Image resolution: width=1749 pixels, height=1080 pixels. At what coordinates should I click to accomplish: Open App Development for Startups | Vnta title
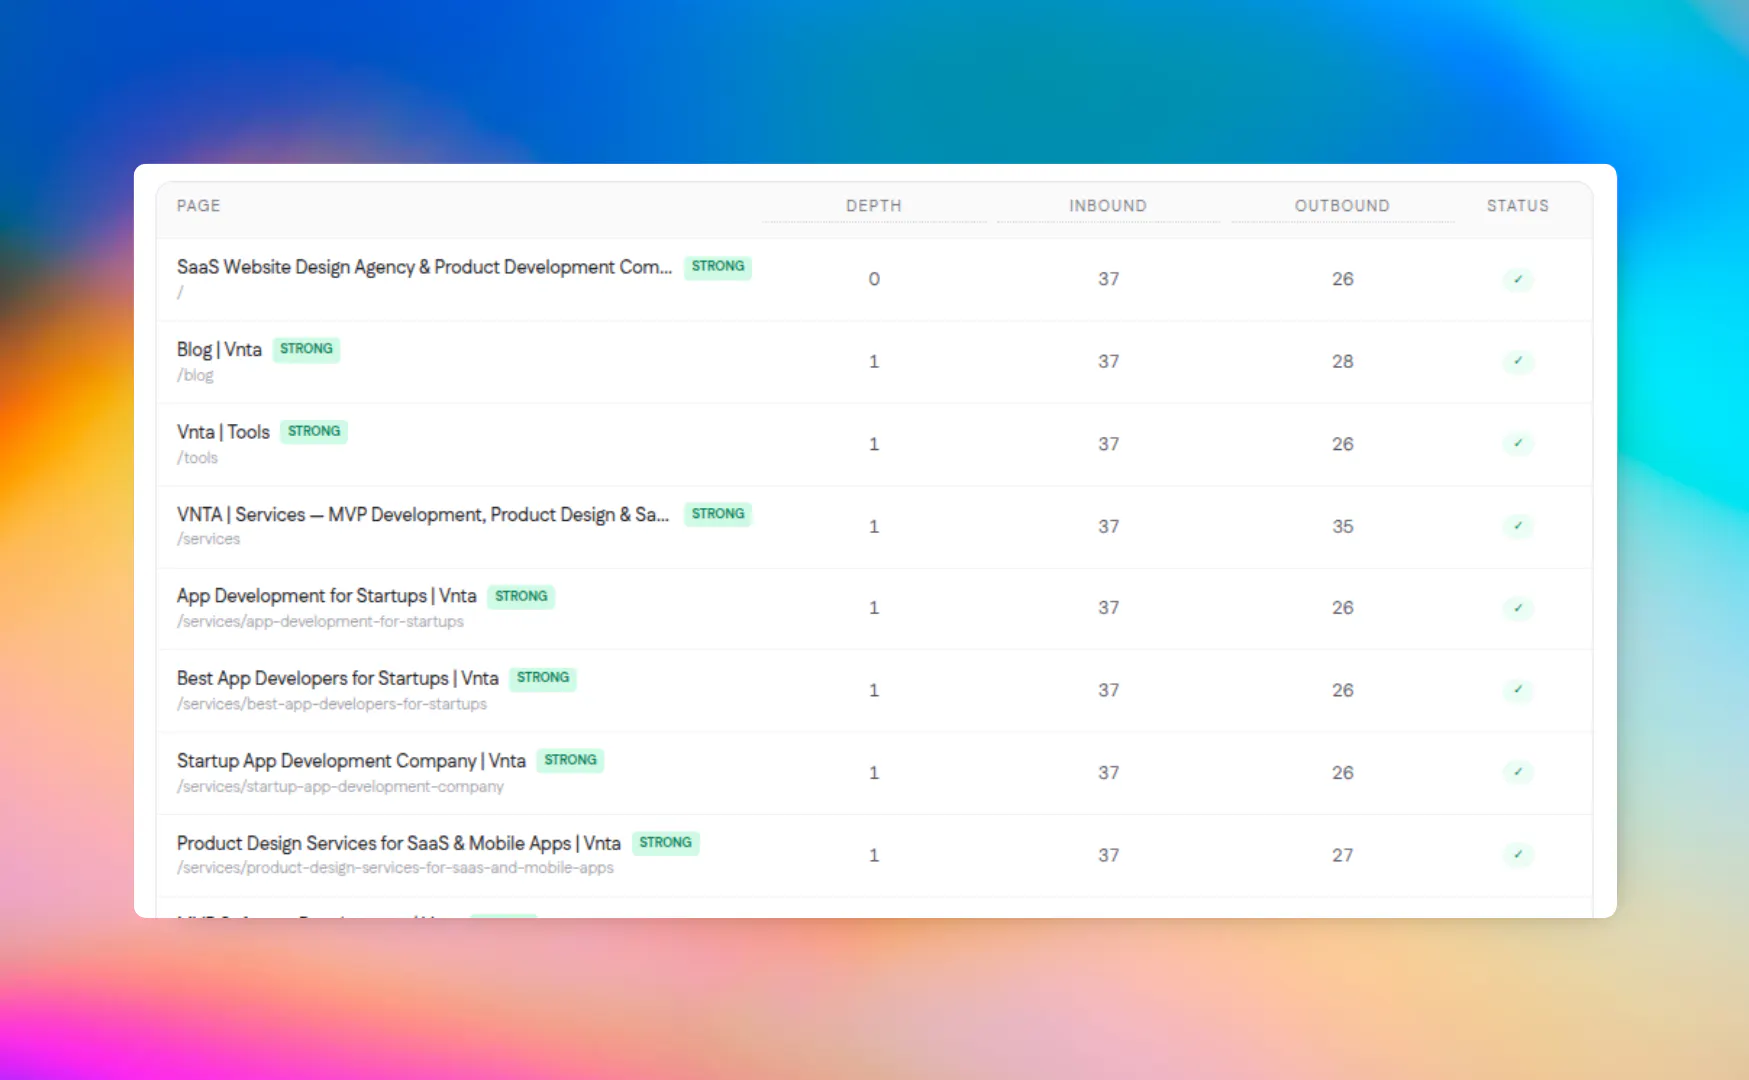point(327,596)
